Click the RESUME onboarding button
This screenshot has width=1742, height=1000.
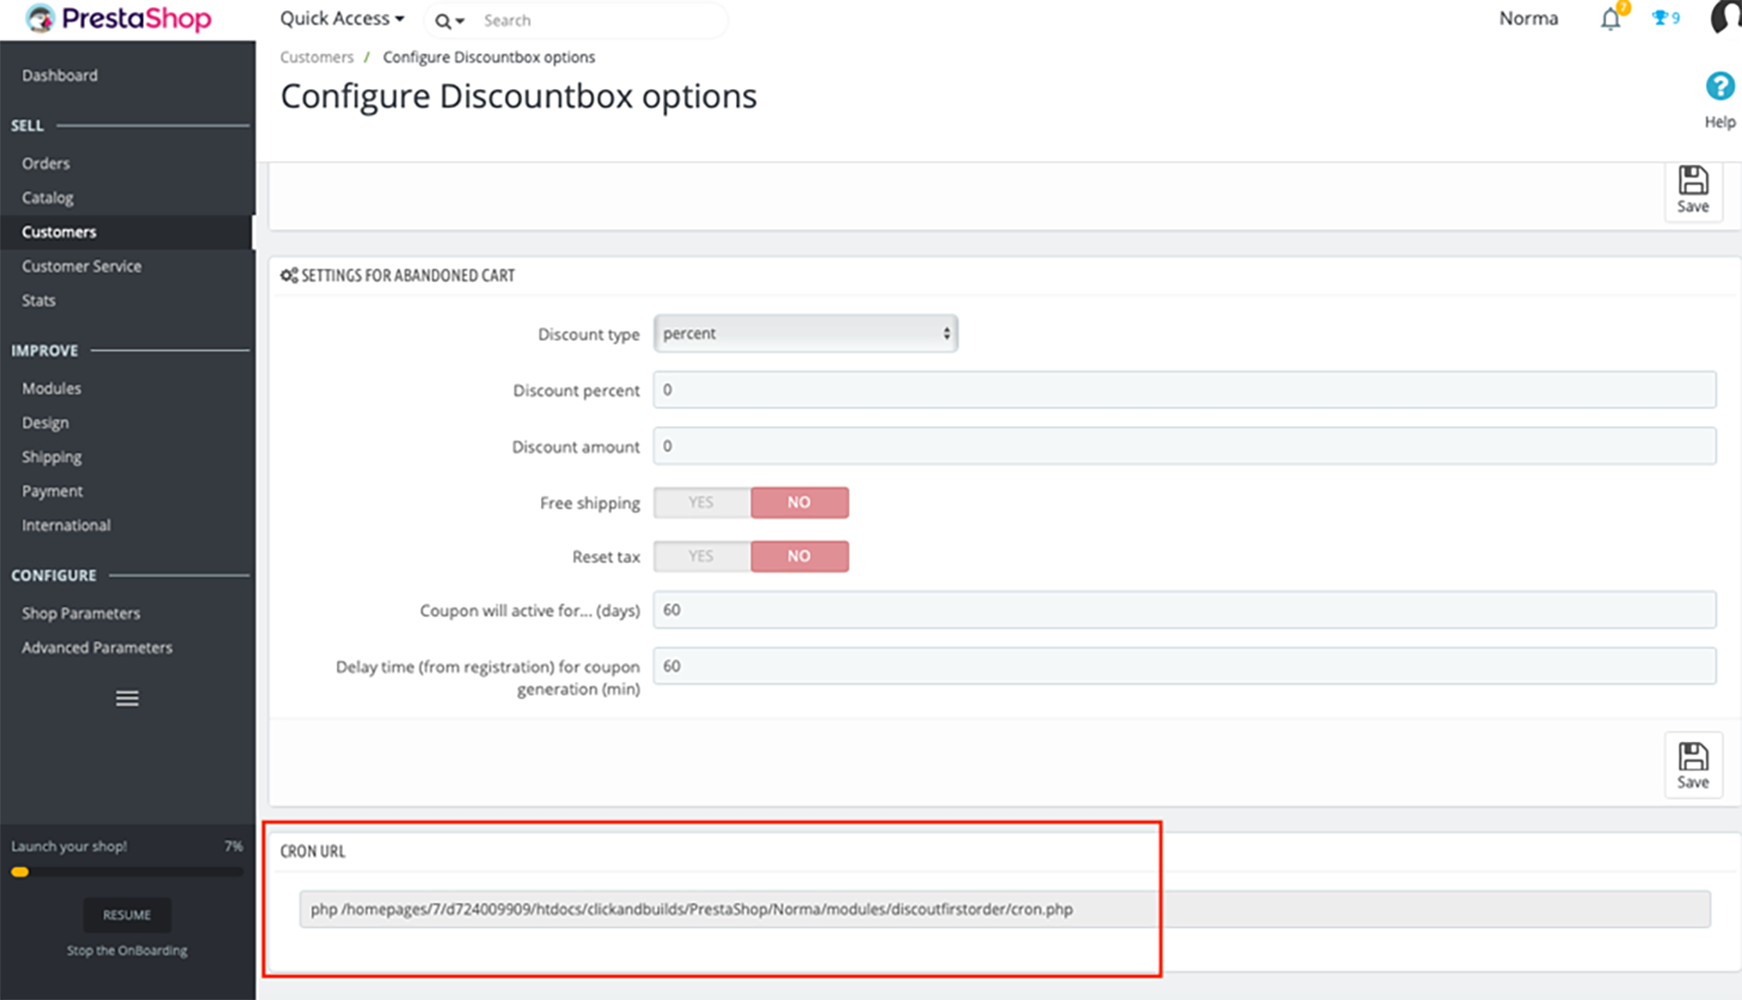[127, 915]
